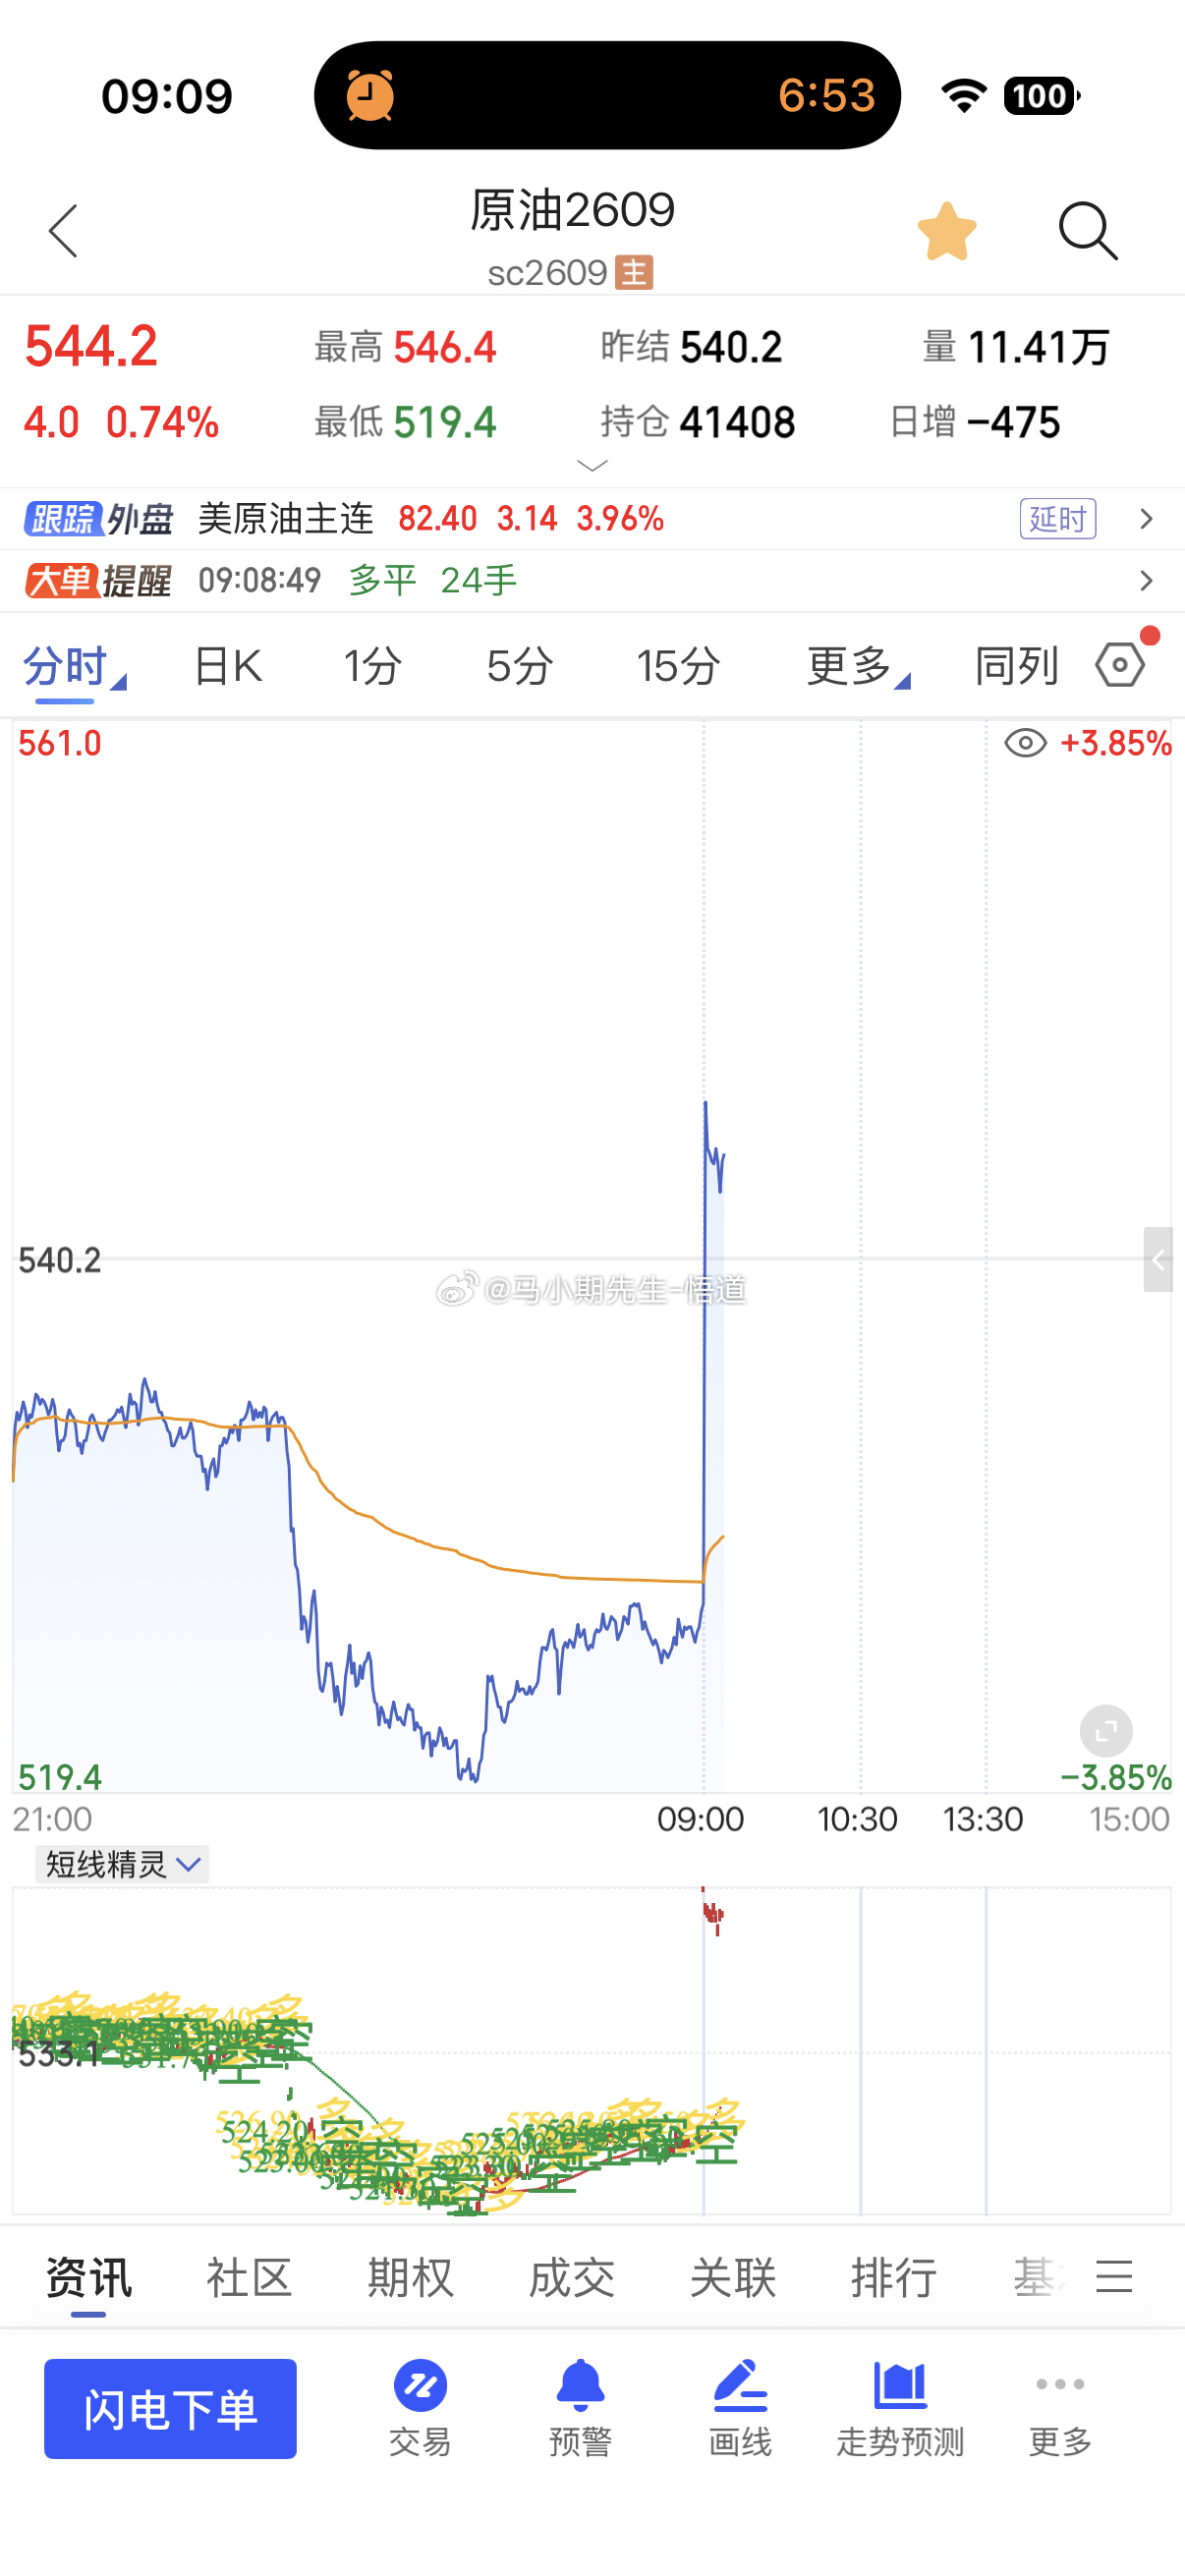
Task: Expand the side panel handle on chart
Action: [x=1158, y=1260]
